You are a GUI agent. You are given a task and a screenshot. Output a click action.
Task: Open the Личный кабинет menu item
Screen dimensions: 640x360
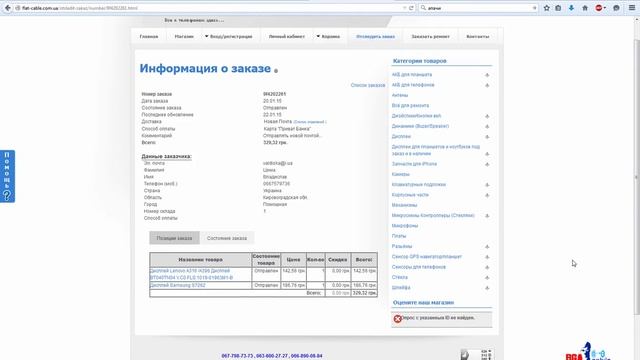coord(287,36)
